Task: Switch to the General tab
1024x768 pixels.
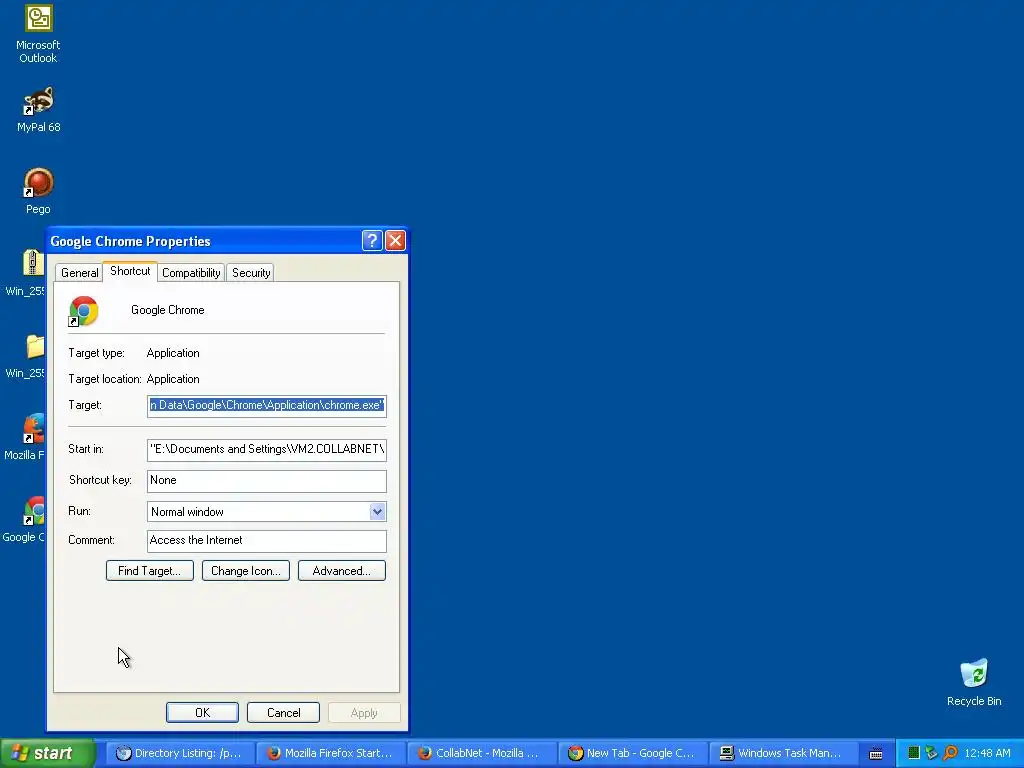Action: coord(80,273)
